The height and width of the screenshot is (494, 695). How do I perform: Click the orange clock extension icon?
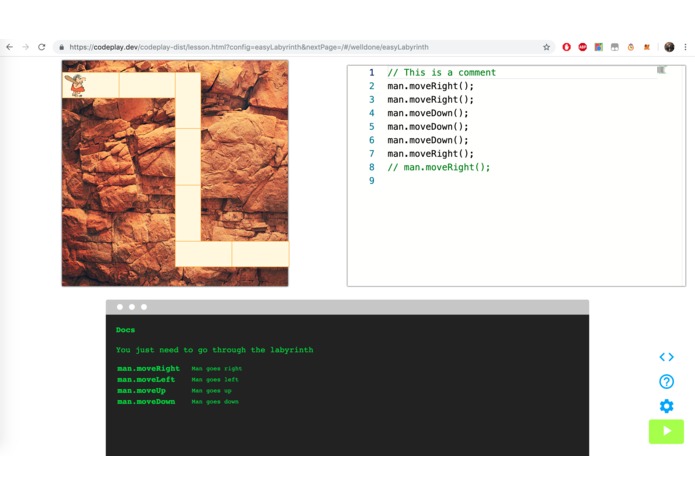631,47
